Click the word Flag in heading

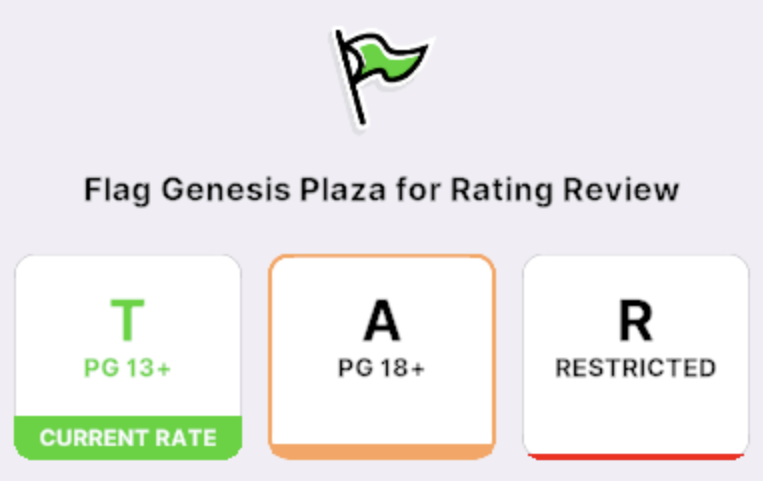[x=112, y=189]
